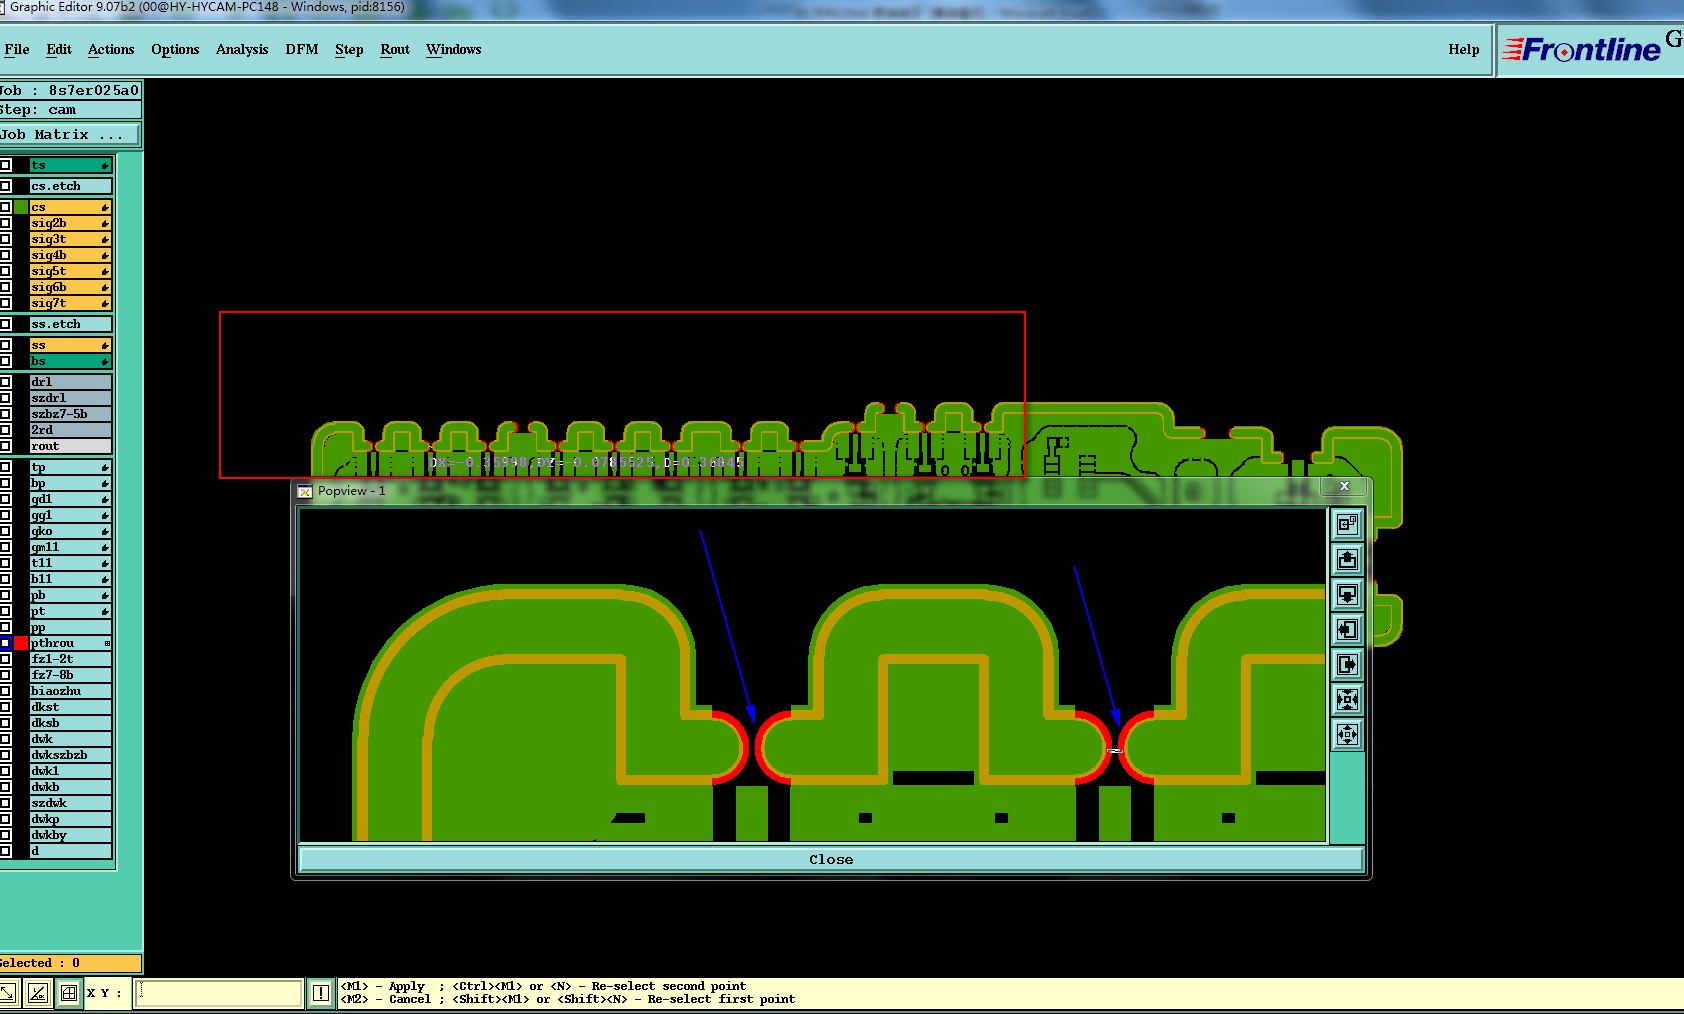Click the Popview zoom-out (arrows outward) icon
This screenshot has width=1684, height=1014.
coord(1347,734)
